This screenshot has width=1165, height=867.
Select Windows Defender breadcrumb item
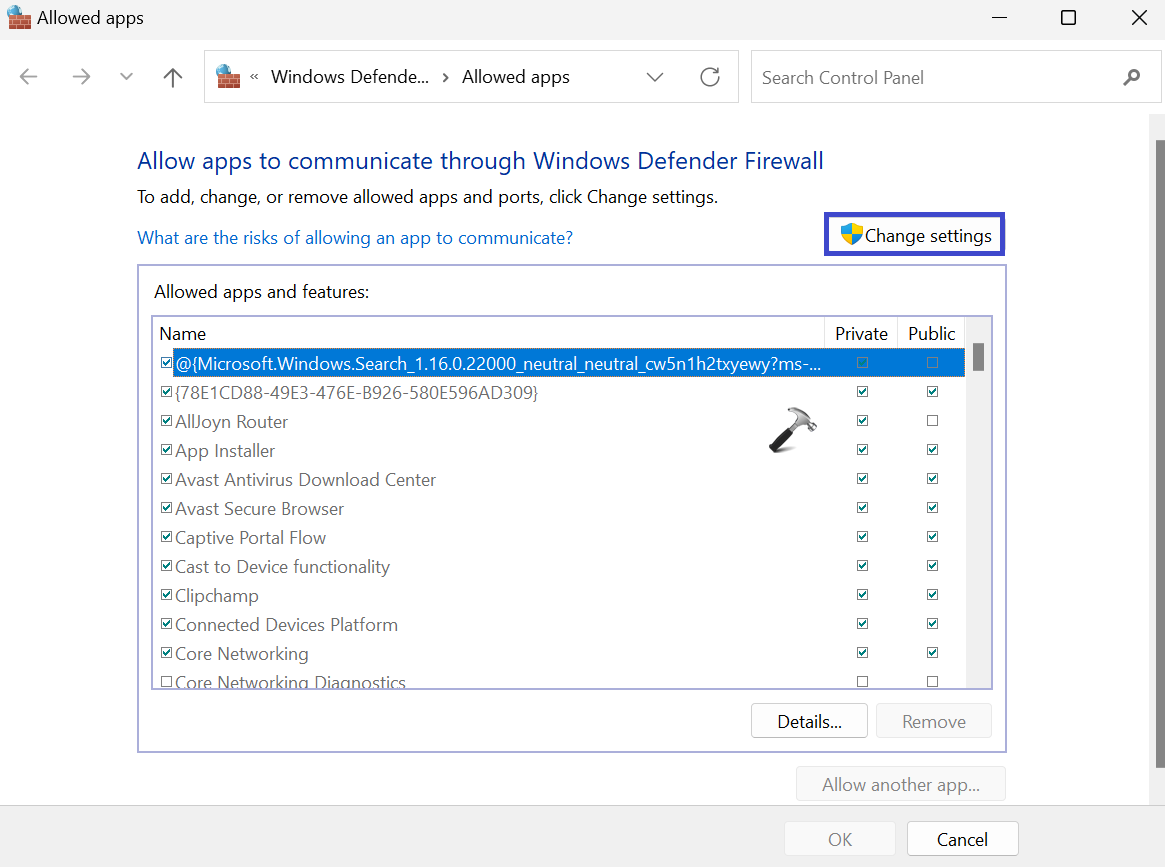(349, 77)
